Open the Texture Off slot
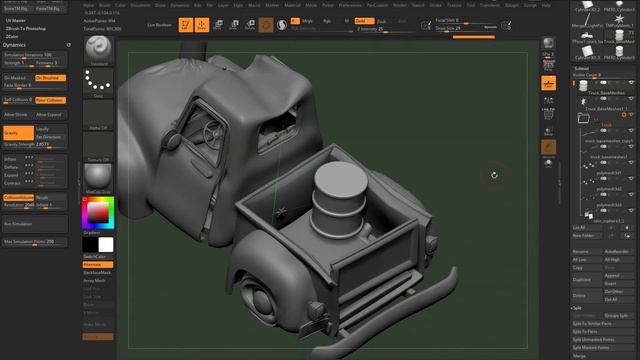 (98, 147)
